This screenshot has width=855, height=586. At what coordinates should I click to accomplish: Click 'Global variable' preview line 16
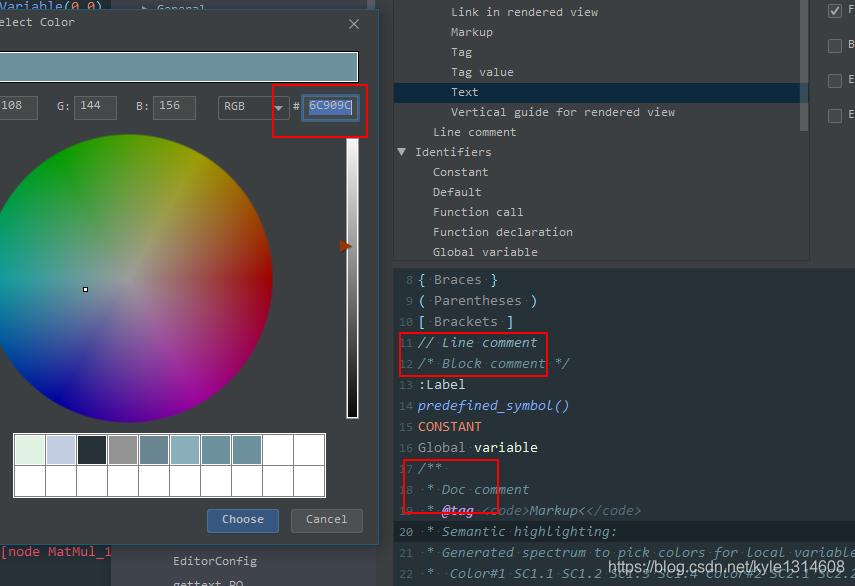click(478, 448)
